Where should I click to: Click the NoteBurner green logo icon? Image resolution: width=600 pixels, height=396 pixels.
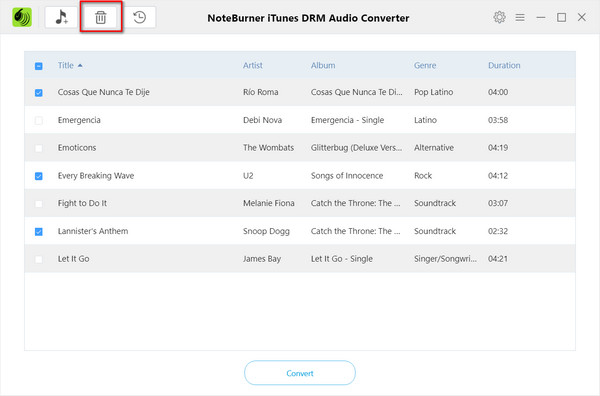tap(22, 17)
